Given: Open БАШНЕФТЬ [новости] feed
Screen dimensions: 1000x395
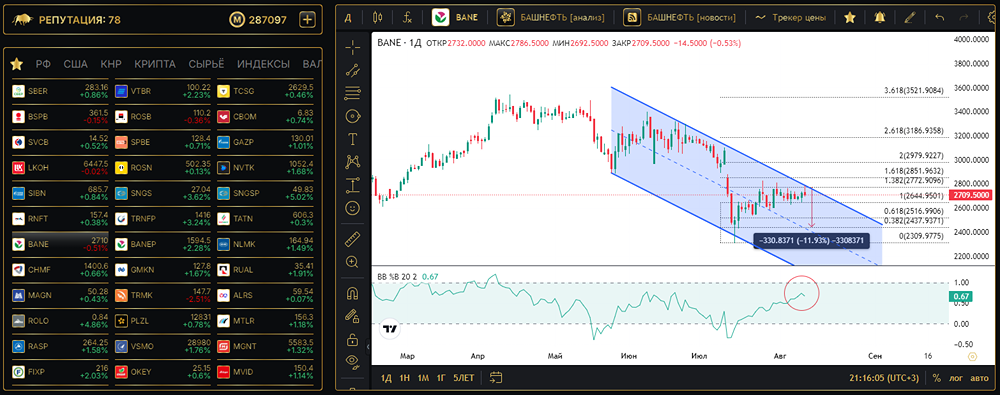Looking at the screenshot, I should point(679,18).
